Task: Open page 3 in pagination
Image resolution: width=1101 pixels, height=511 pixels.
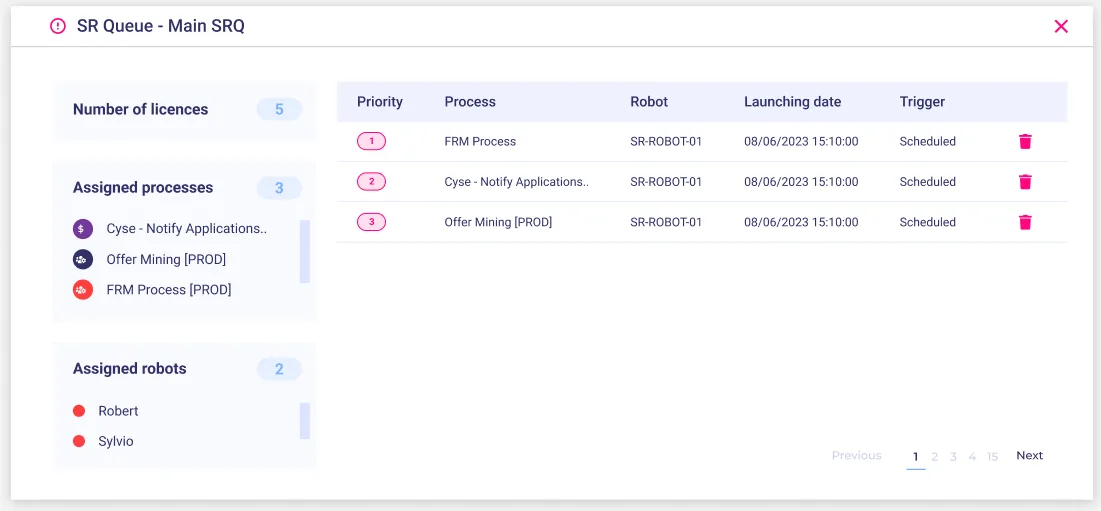Action: point(954,457)
